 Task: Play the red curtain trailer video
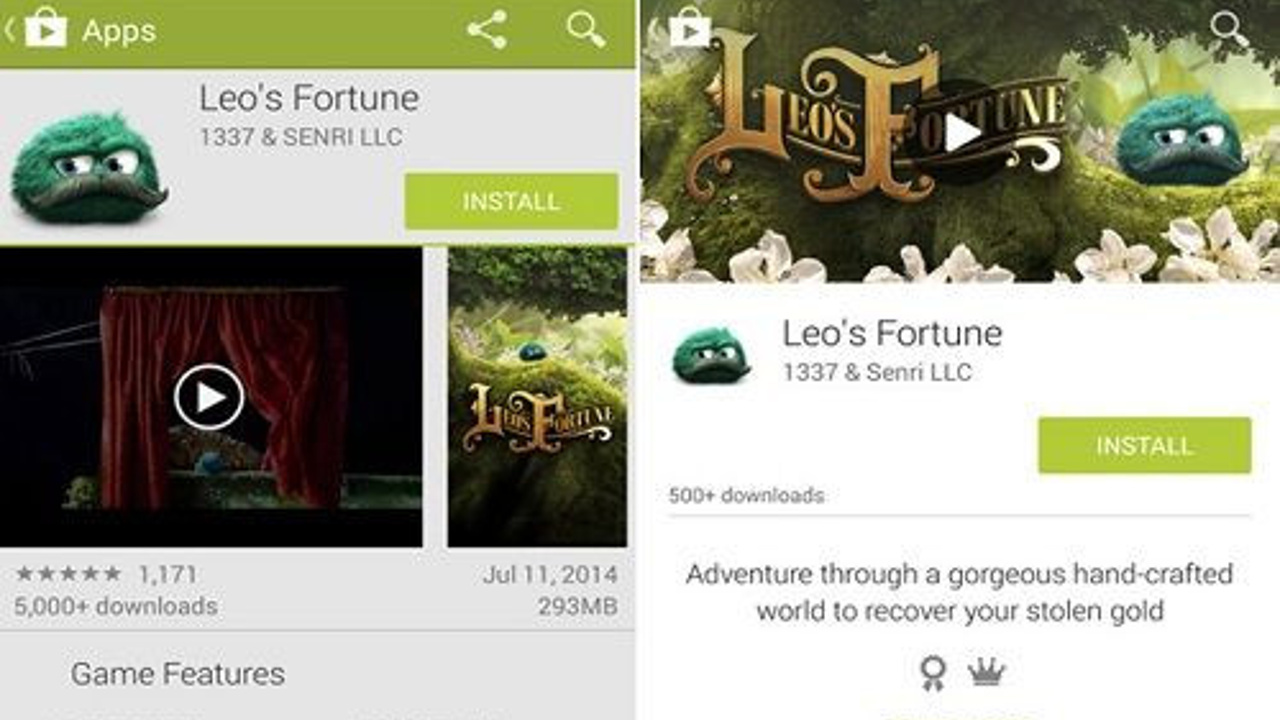[x=209, y=397]
